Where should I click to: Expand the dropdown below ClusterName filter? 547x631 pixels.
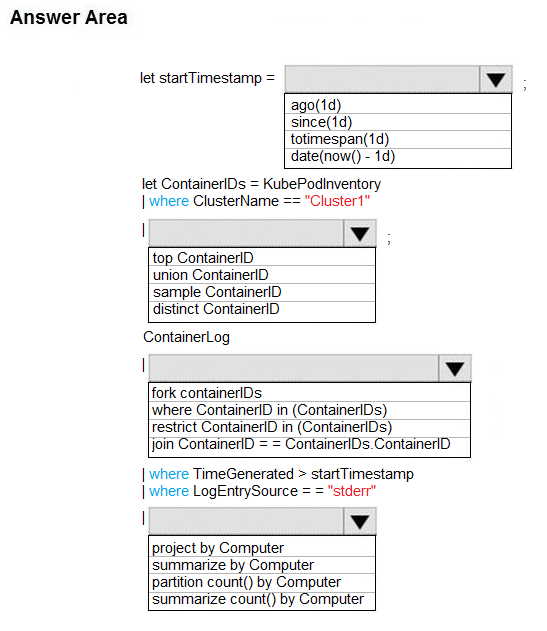[359, 233]
